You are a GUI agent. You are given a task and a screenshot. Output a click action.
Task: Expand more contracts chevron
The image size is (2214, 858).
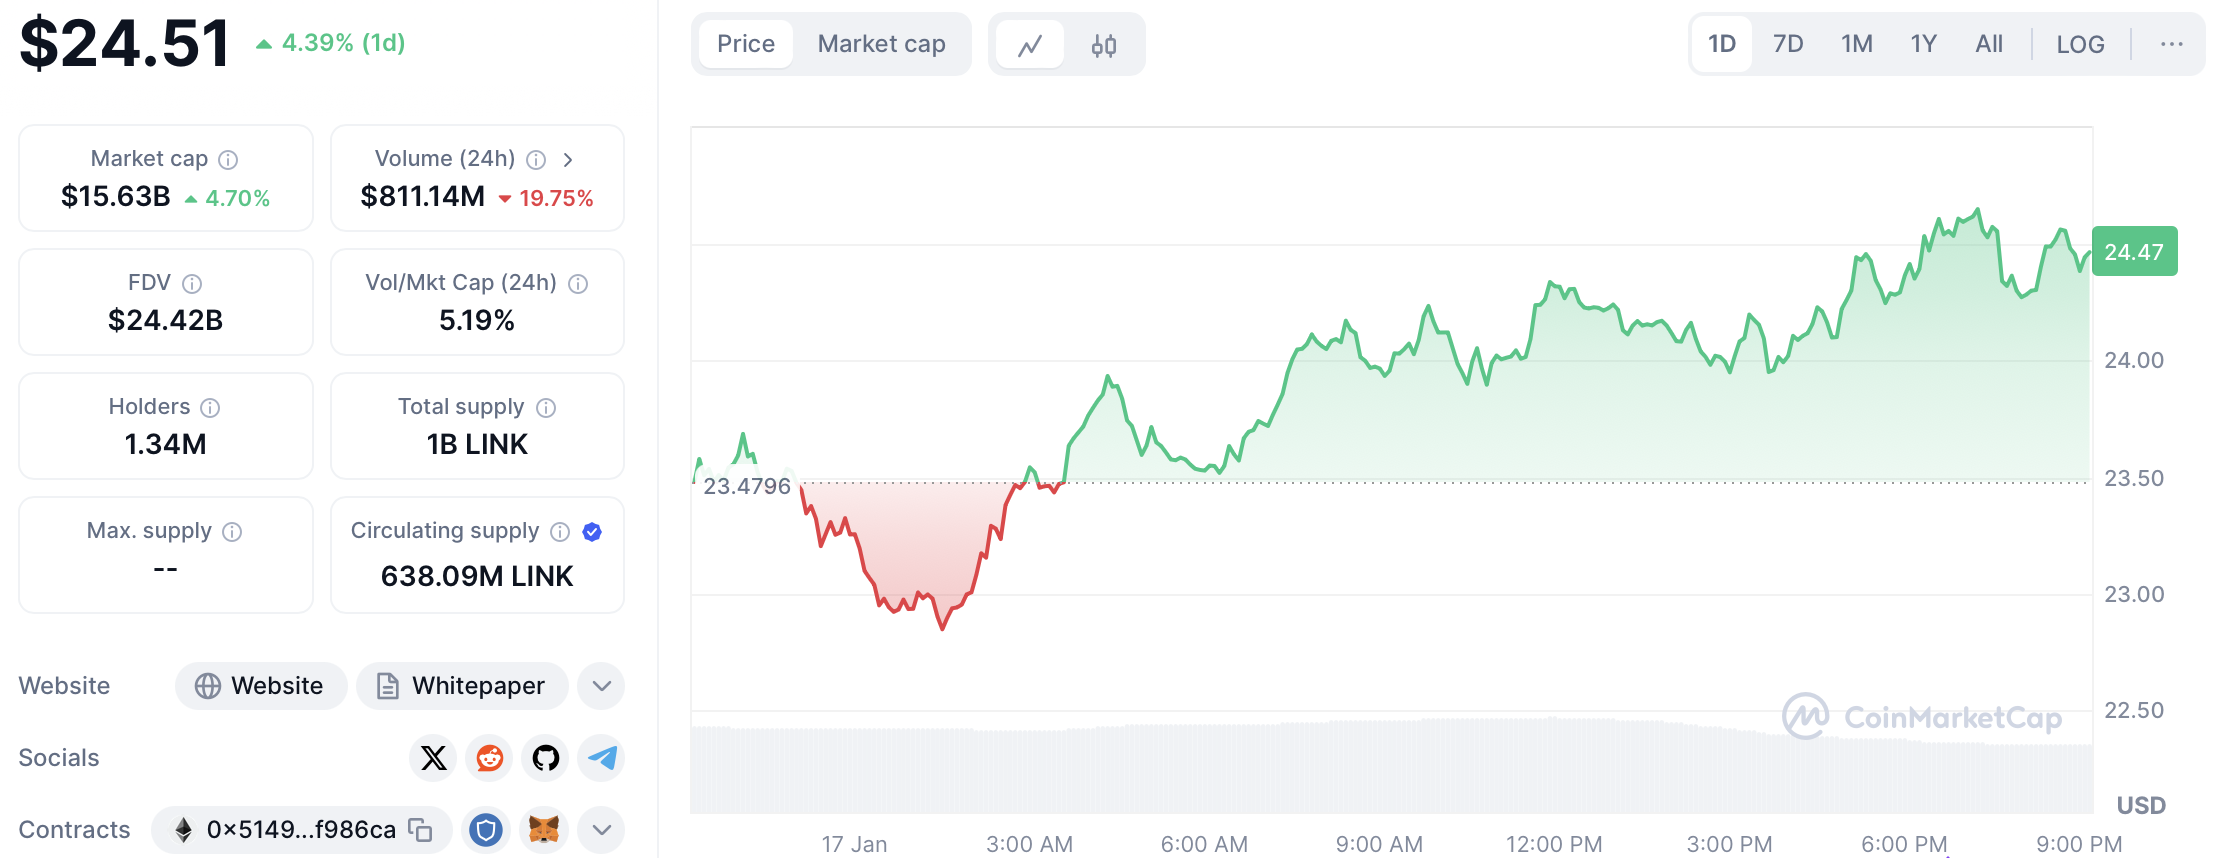(601, 830)
